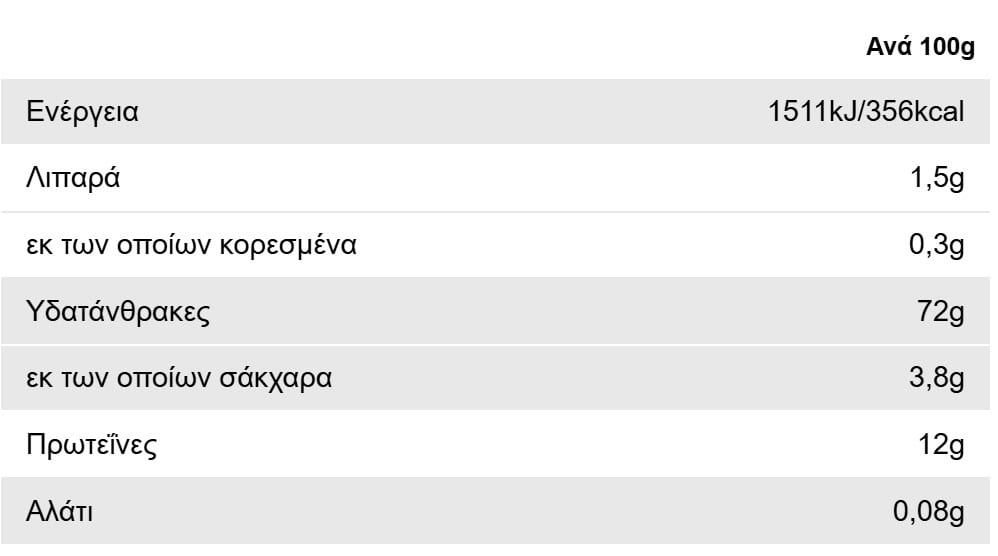Screen dimensions: 998x556
Task: Select the 12g protein value
Action: [940, 445]
